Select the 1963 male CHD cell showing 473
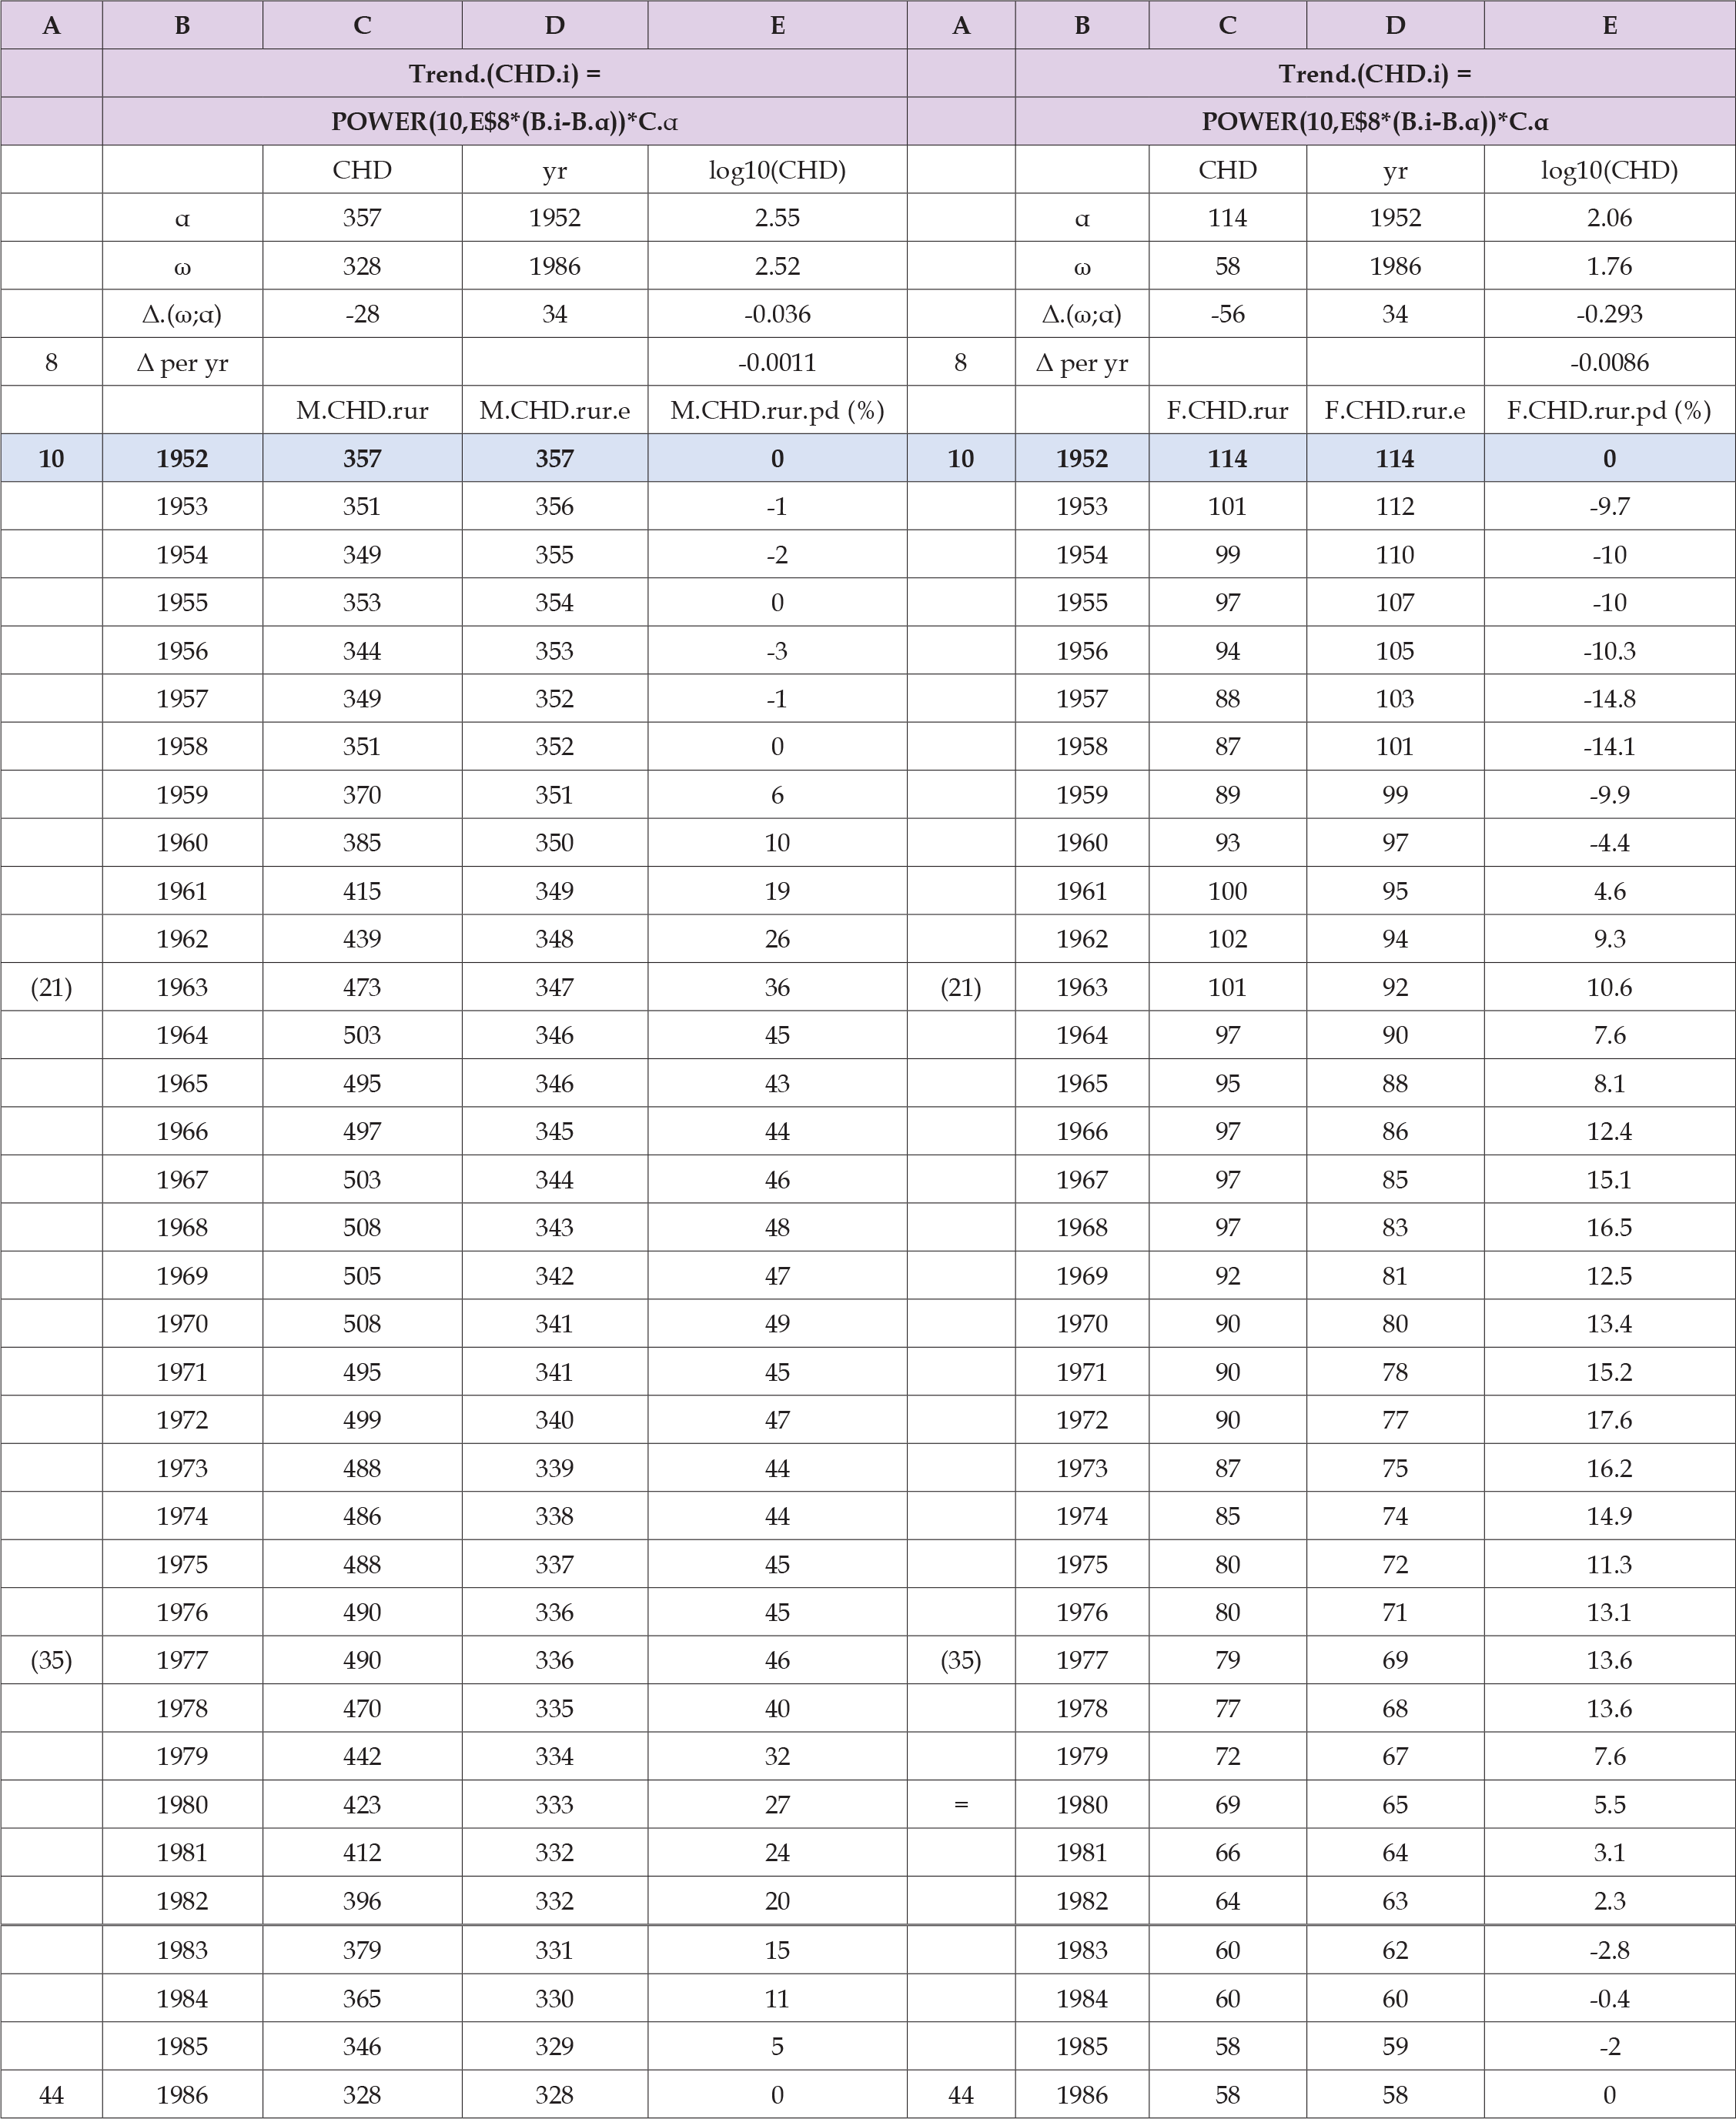 pyautogui.click(x=362, y=987)
